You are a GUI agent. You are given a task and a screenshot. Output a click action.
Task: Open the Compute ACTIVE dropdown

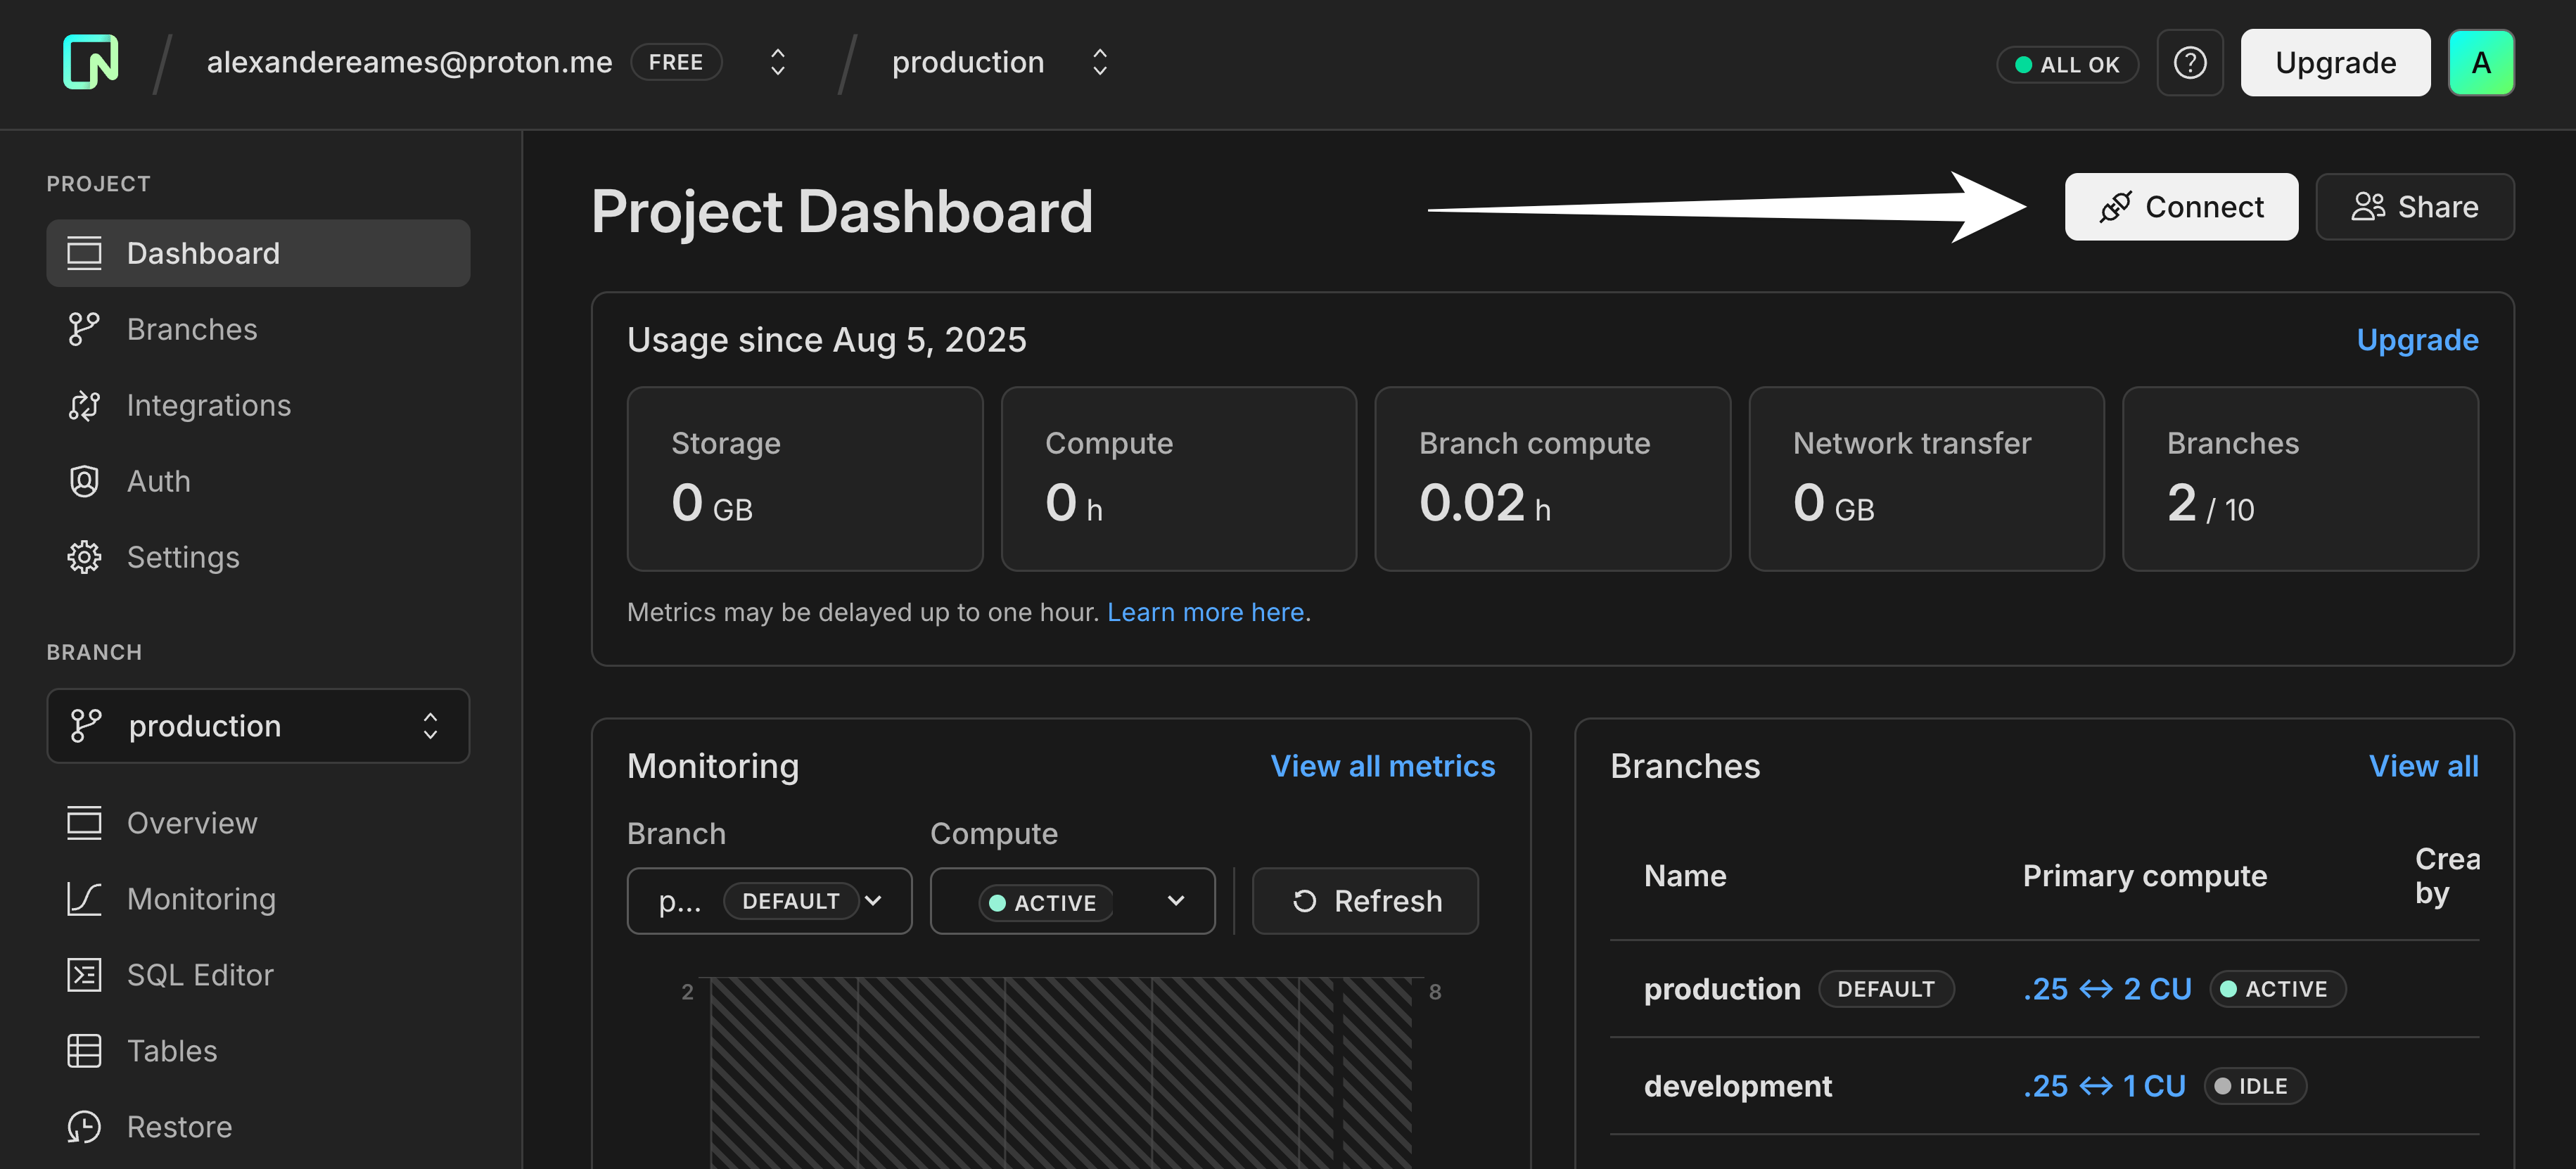coord(1072,901)
